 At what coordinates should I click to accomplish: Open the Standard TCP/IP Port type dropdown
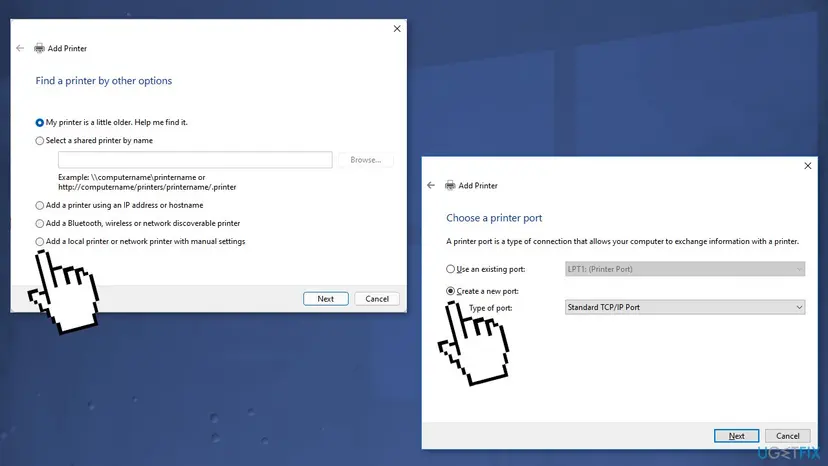(685, 307)
